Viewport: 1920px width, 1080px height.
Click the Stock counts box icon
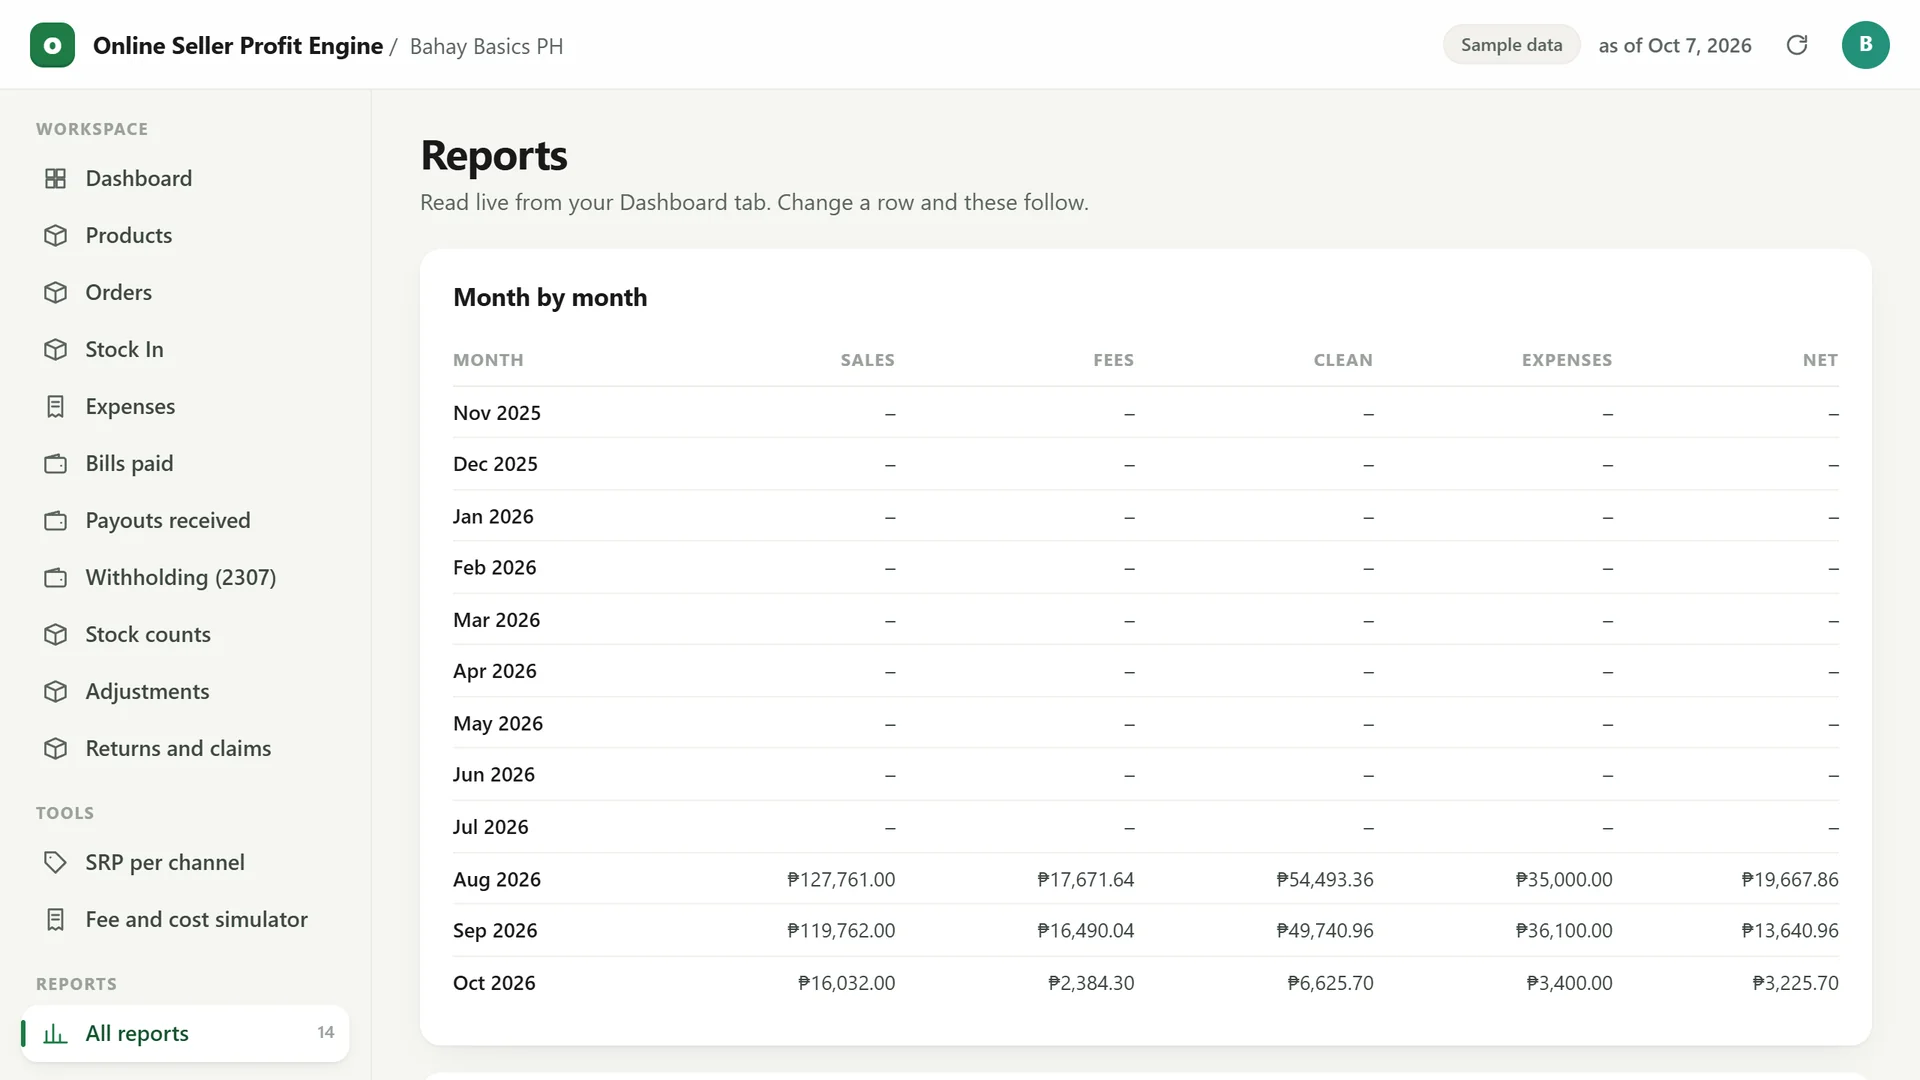coord(56,634)
